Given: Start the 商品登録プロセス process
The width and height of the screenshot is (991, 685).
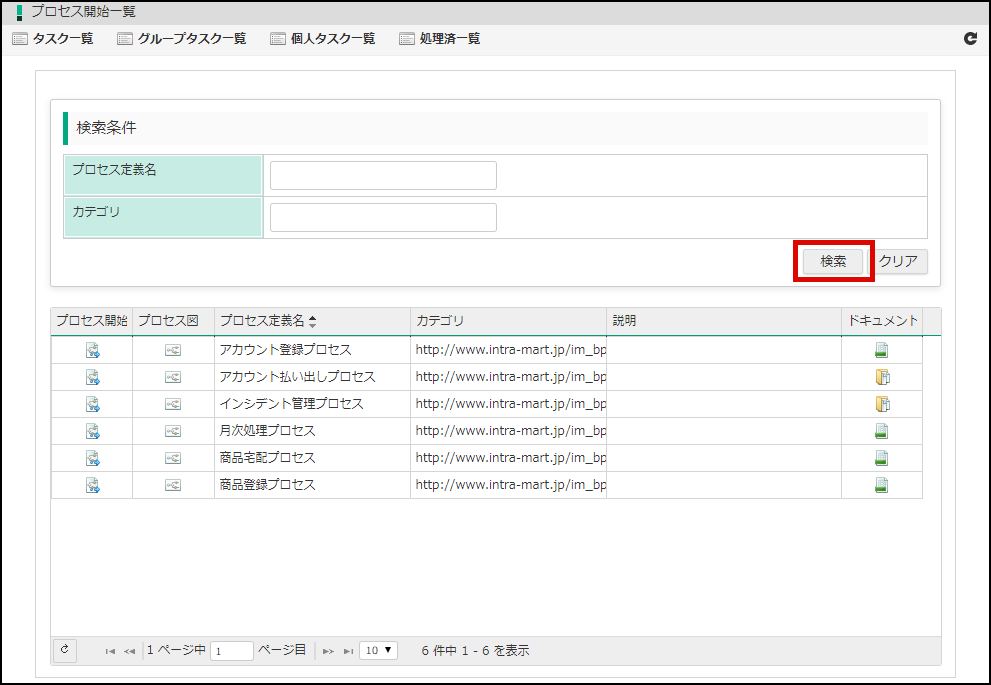Looking at the screenshot, I should click(x=92, y=485).
